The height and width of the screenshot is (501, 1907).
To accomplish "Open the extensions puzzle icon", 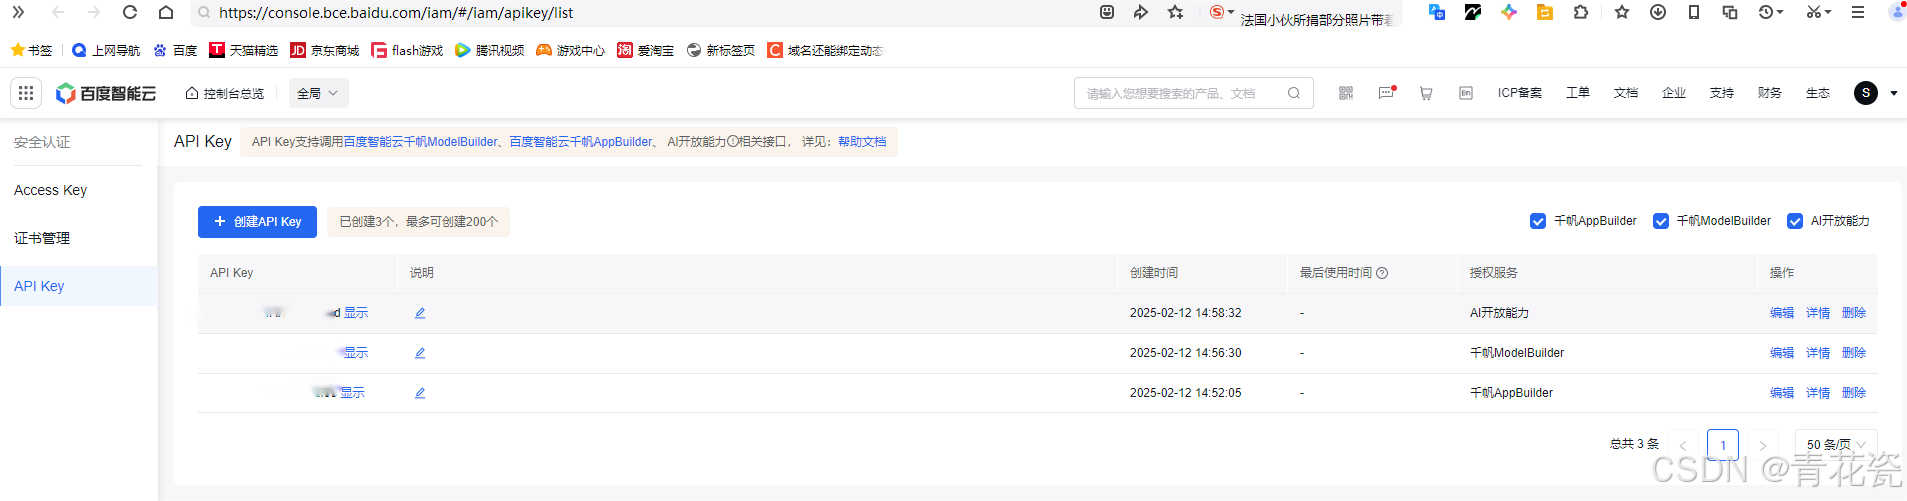I will tap(1581, 12).
